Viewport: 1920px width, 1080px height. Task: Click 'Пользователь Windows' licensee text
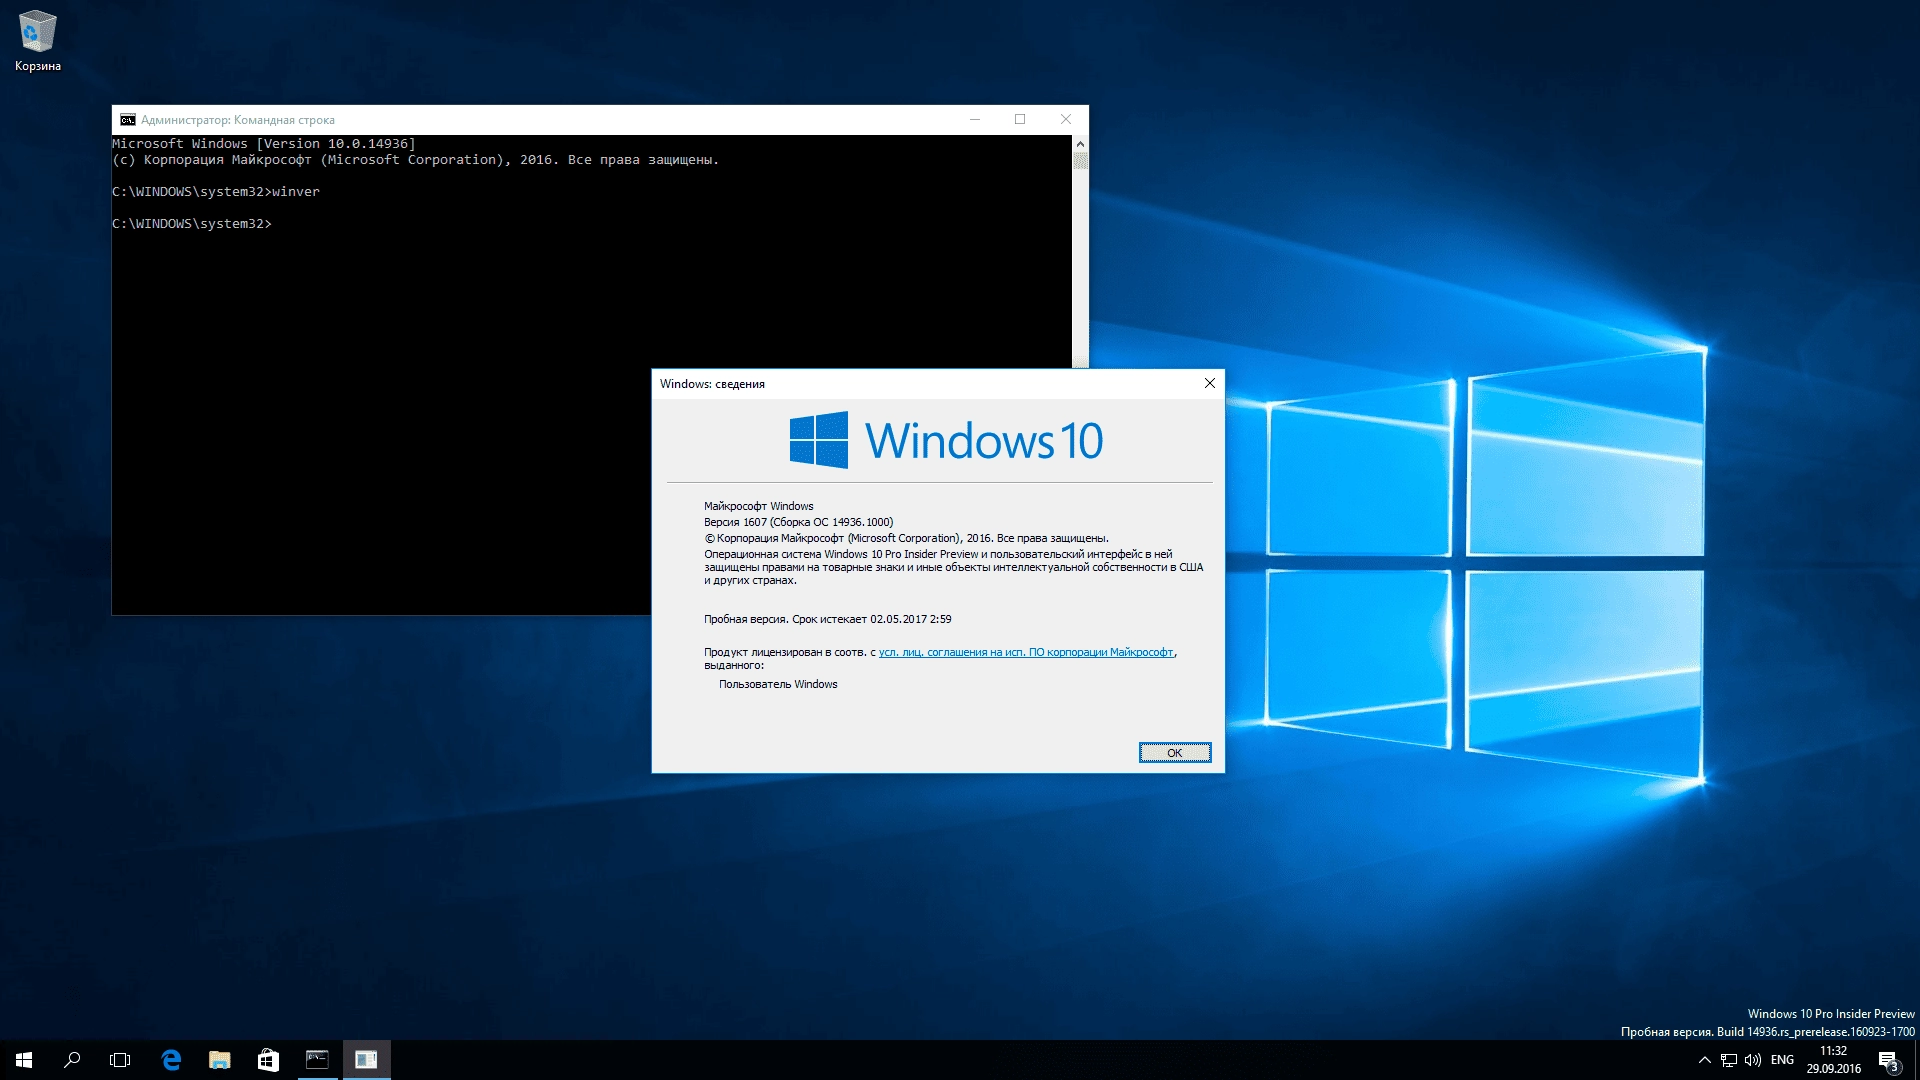click(x=778, y=684)
